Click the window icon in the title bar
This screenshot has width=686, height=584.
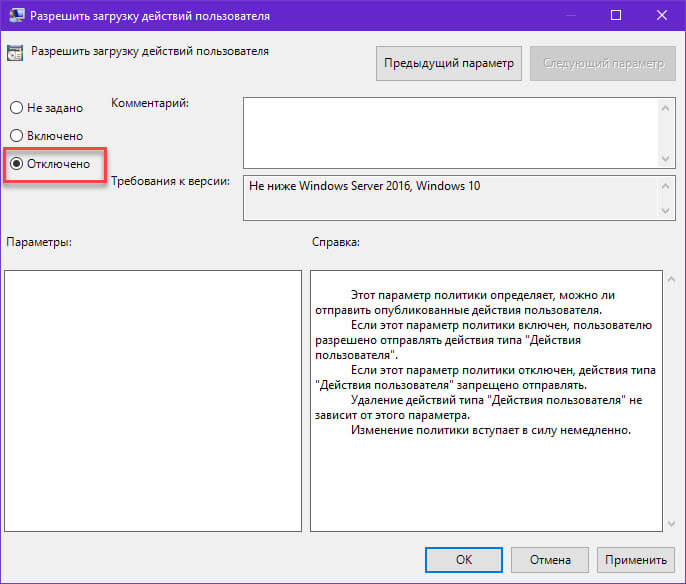pos(17,15)
